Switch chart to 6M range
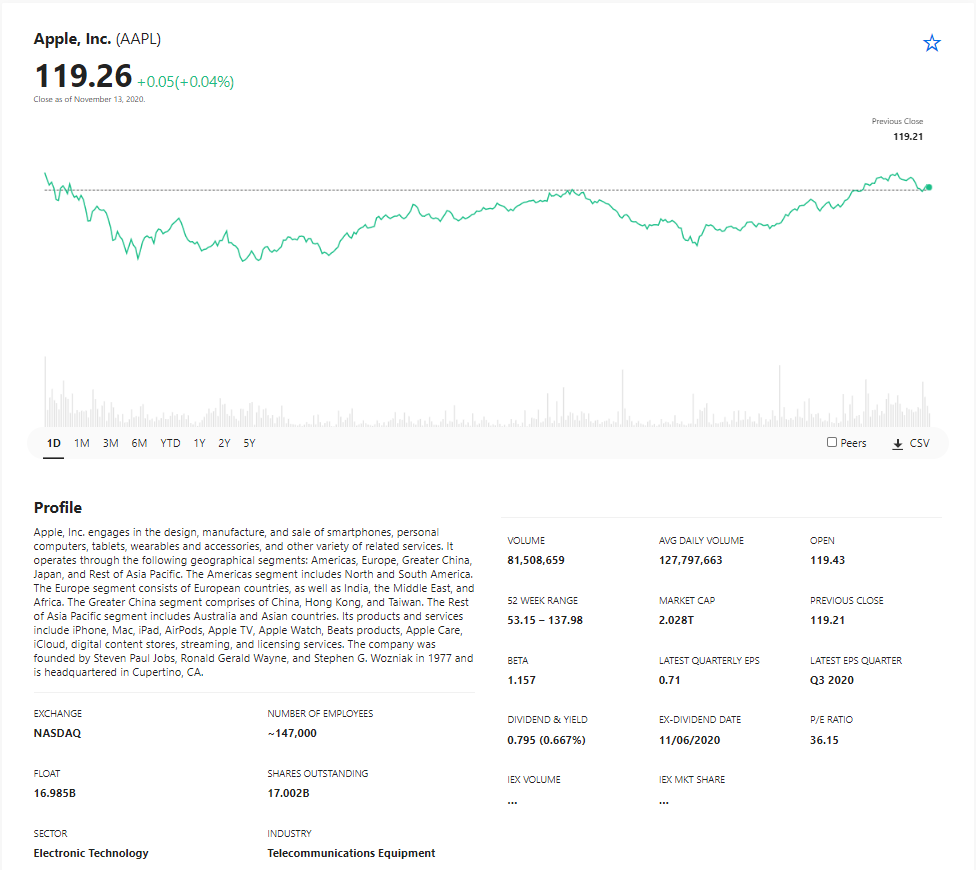 139,443
